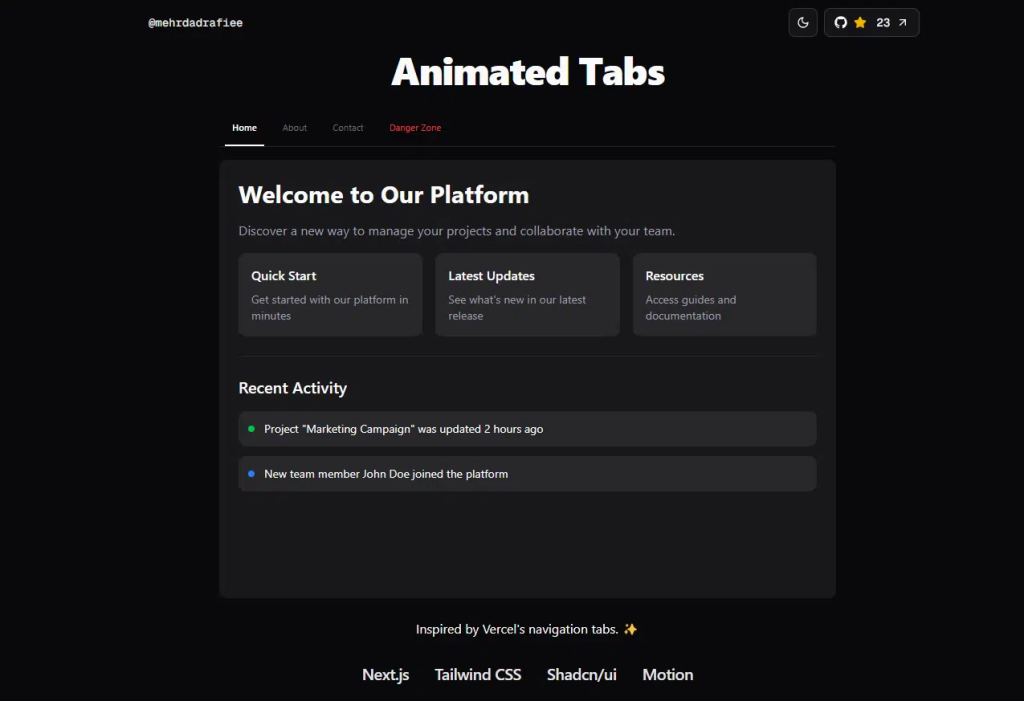Toggle dark mode with moon icon
1024x701 pixels.
point(803,23)
